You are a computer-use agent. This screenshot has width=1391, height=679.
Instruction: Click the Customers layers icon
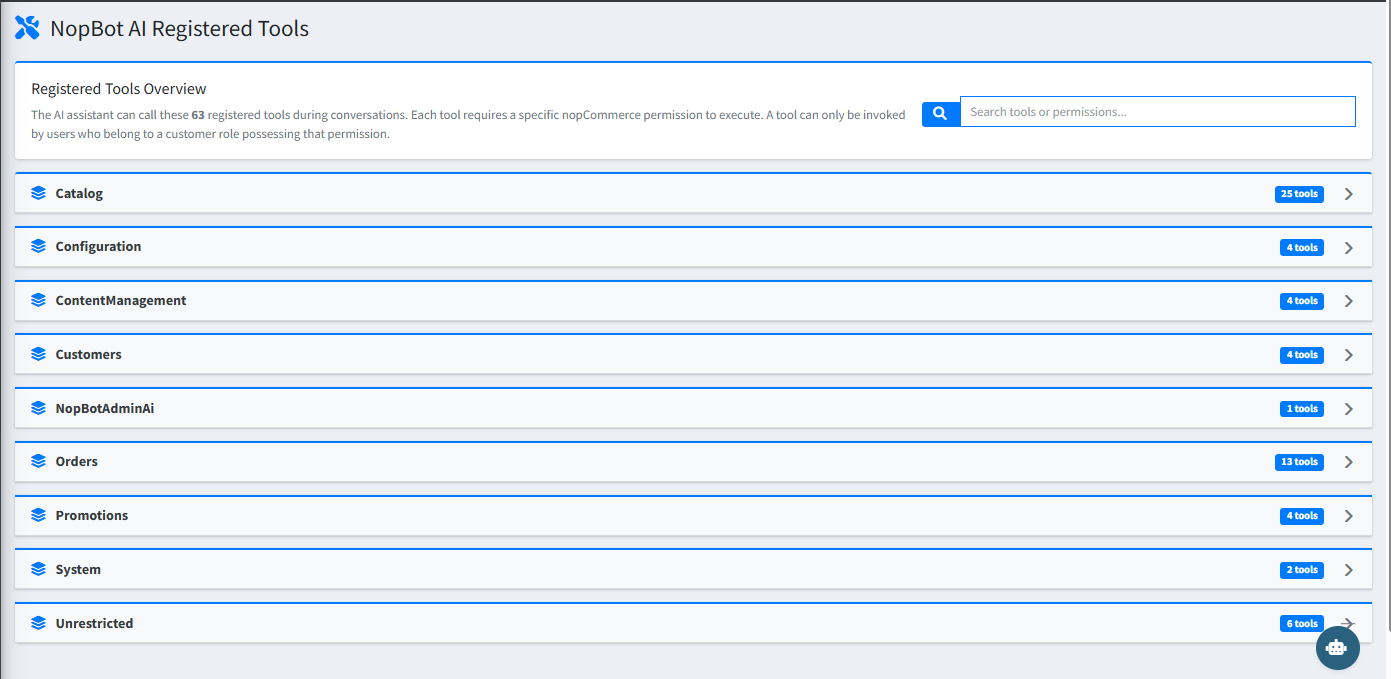click(x=38, y=354)
